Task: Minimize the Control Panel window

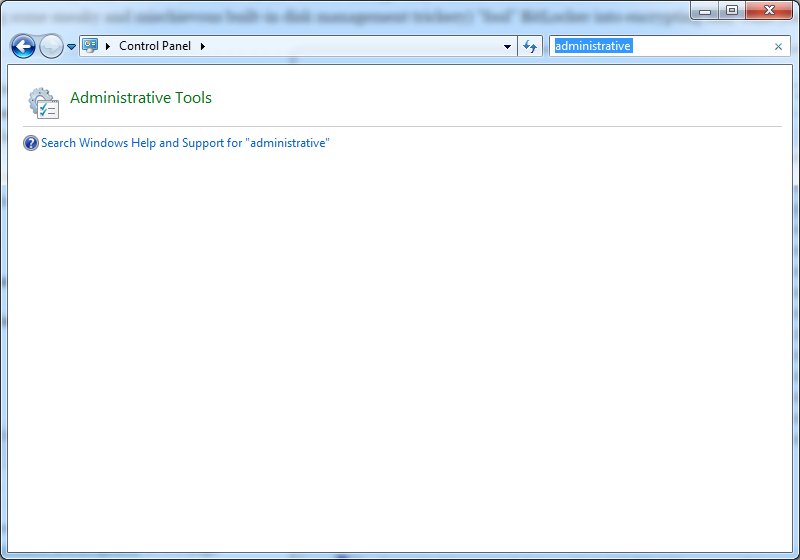Action: coord(706,11)
